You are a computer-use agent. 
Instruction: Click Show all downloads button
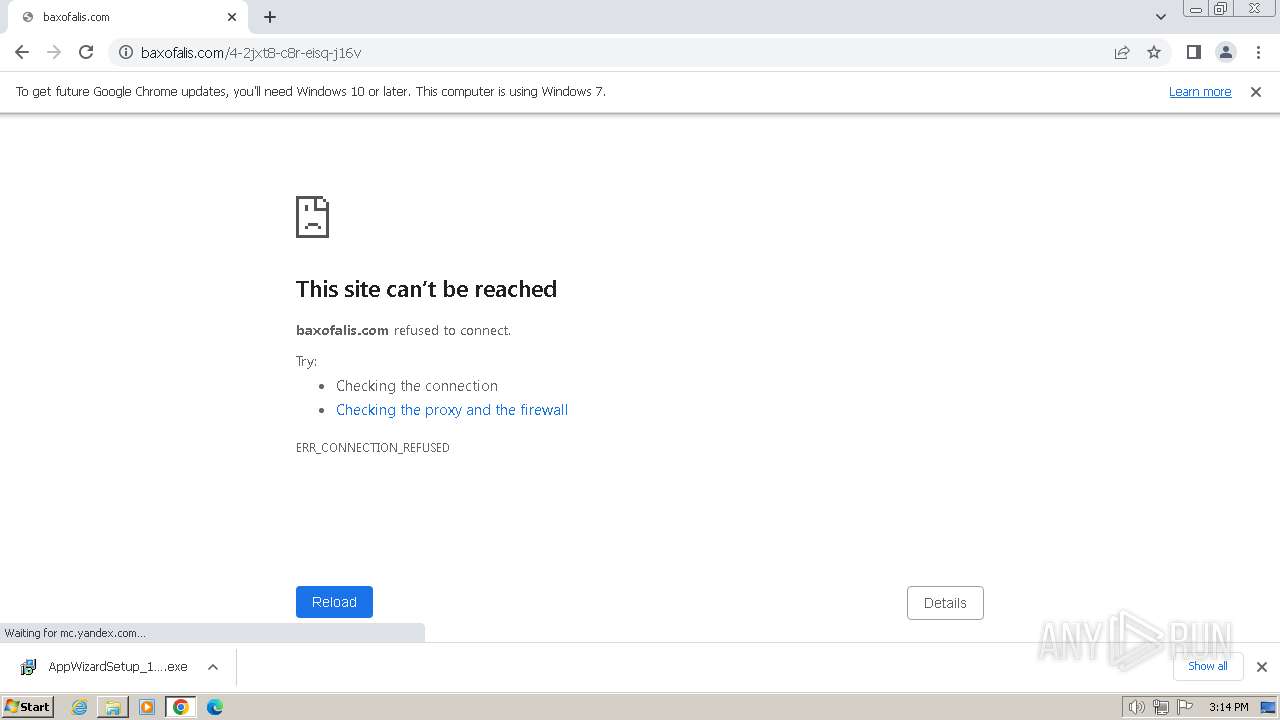(x=1207, y=666)
